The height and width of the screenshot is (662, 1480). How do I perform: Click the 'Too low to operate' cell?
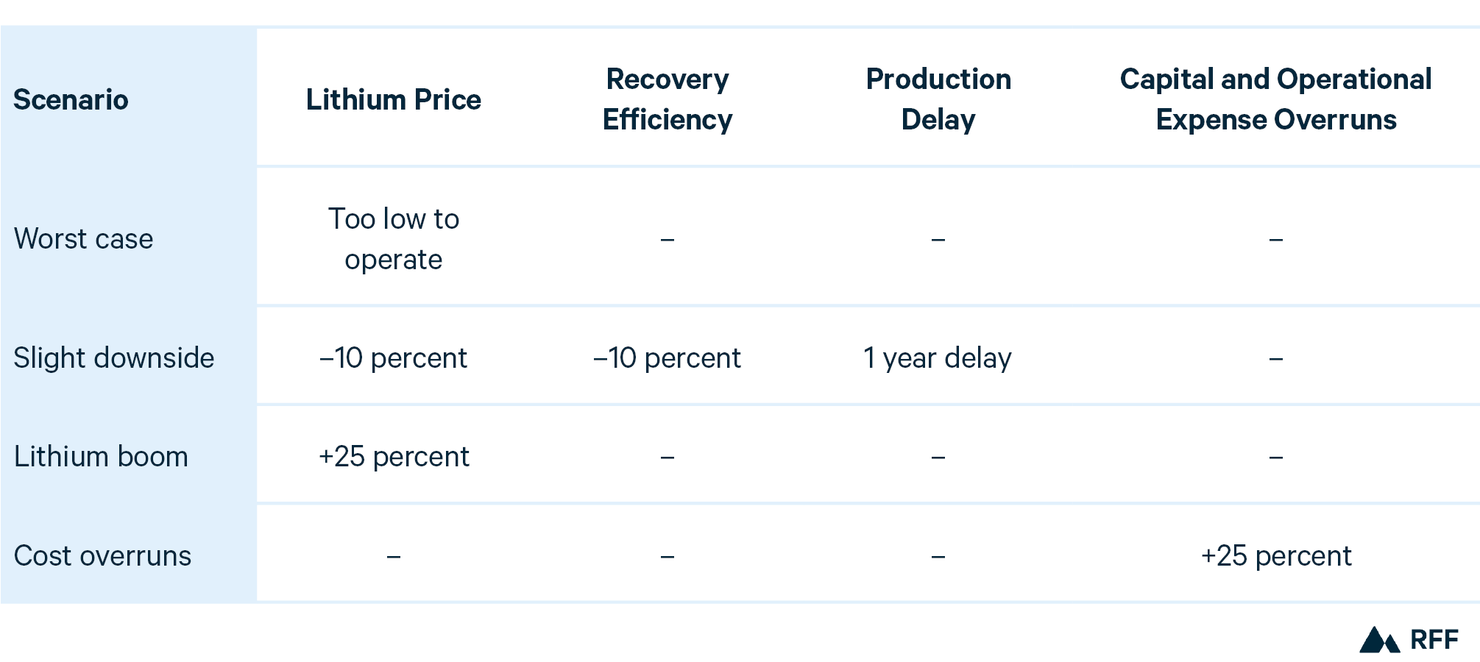(393, 239)
